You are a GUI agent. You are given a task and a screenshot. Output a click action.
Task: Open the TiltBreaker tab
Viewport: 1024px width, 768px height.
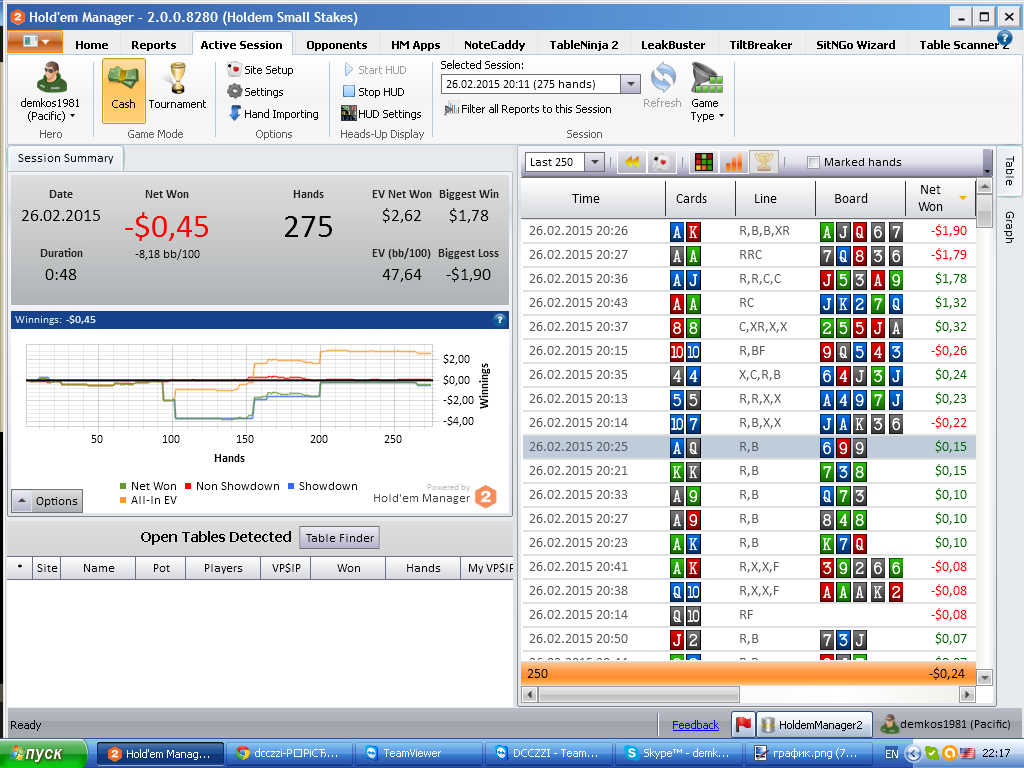(761, 45)
